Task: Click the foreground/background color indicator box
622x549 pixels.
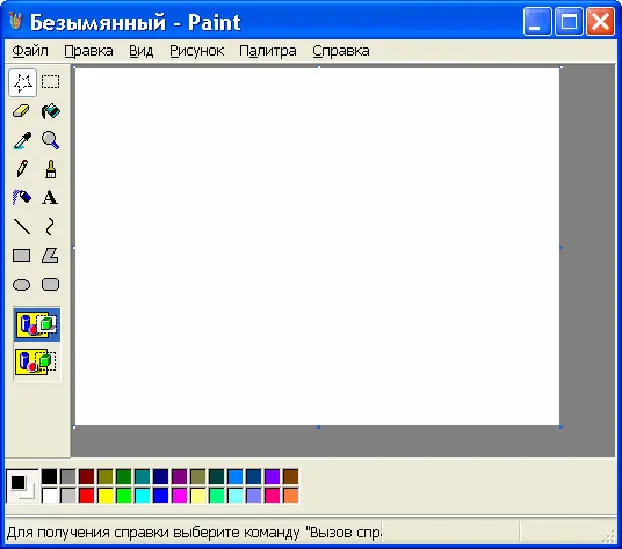Action: click(23, 486)
